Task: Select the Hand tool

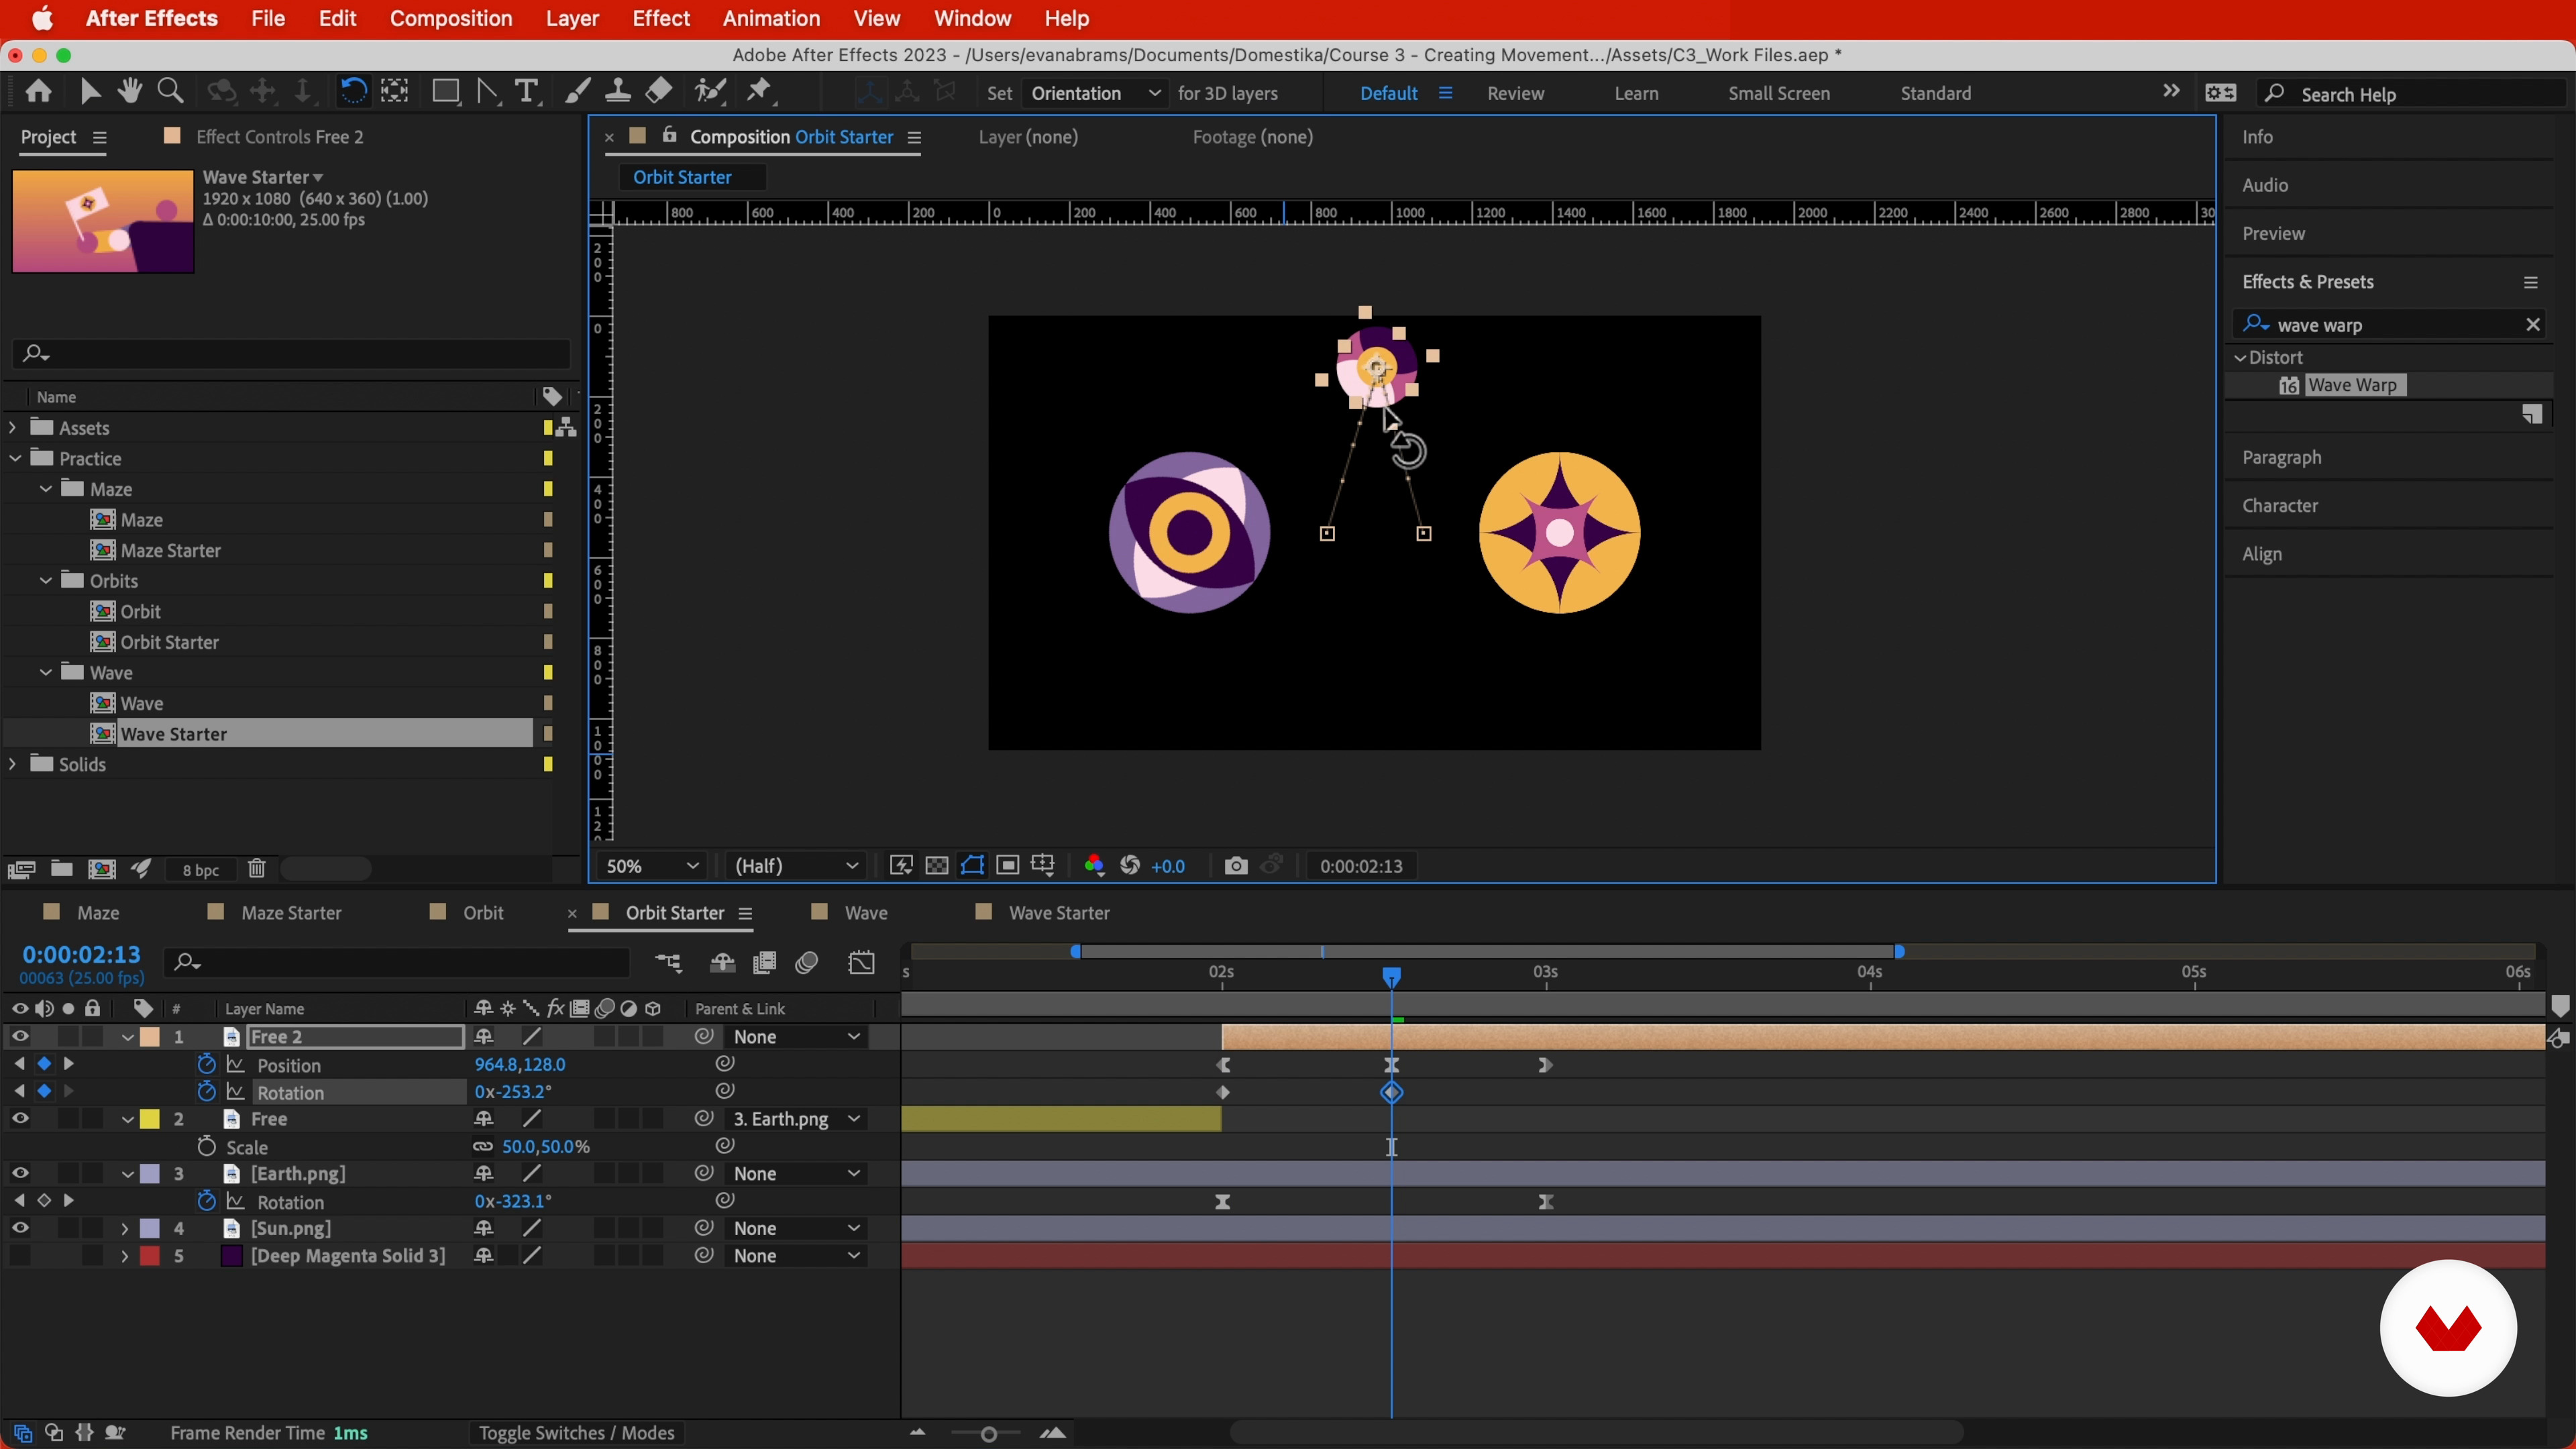Action: coord(129,92)
